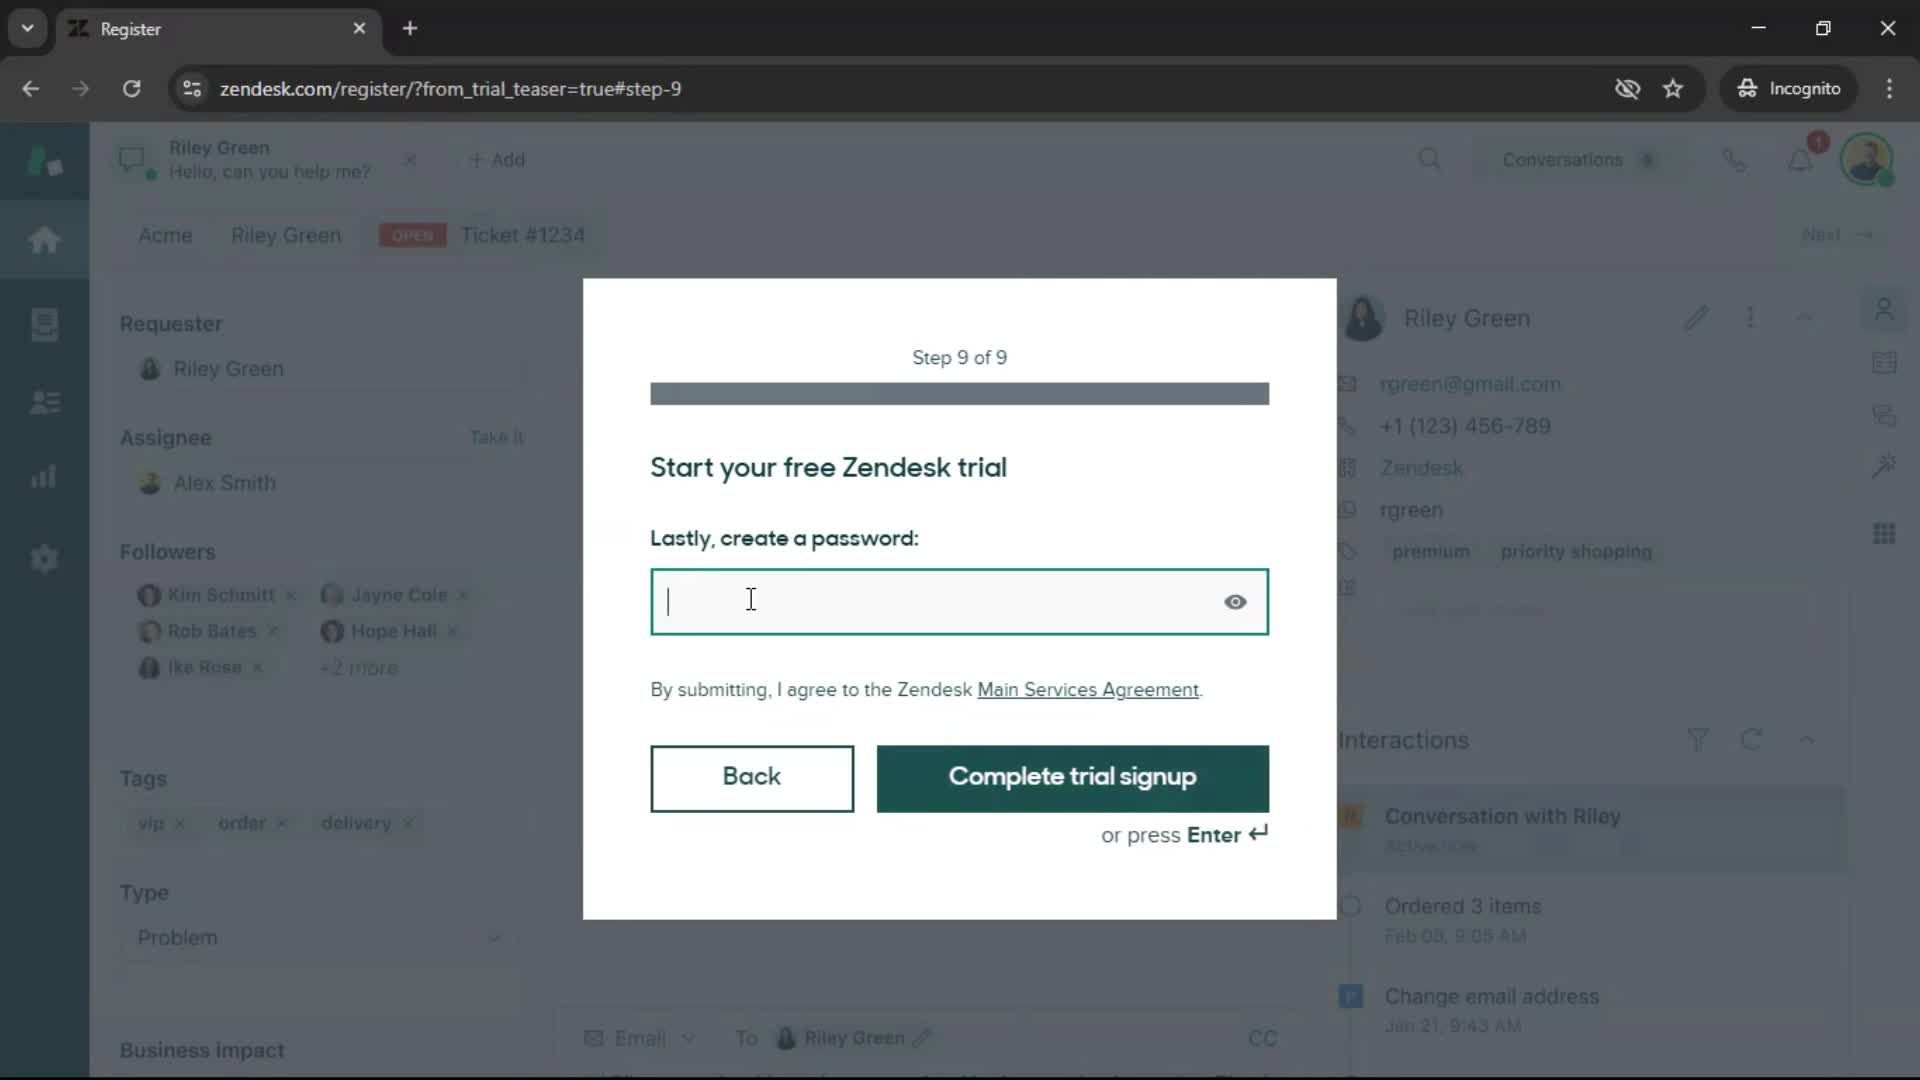Open Reporting chart icon in sidebar
The width and height of the screenshot is (1920, 1080).
(x=44, y=477)
